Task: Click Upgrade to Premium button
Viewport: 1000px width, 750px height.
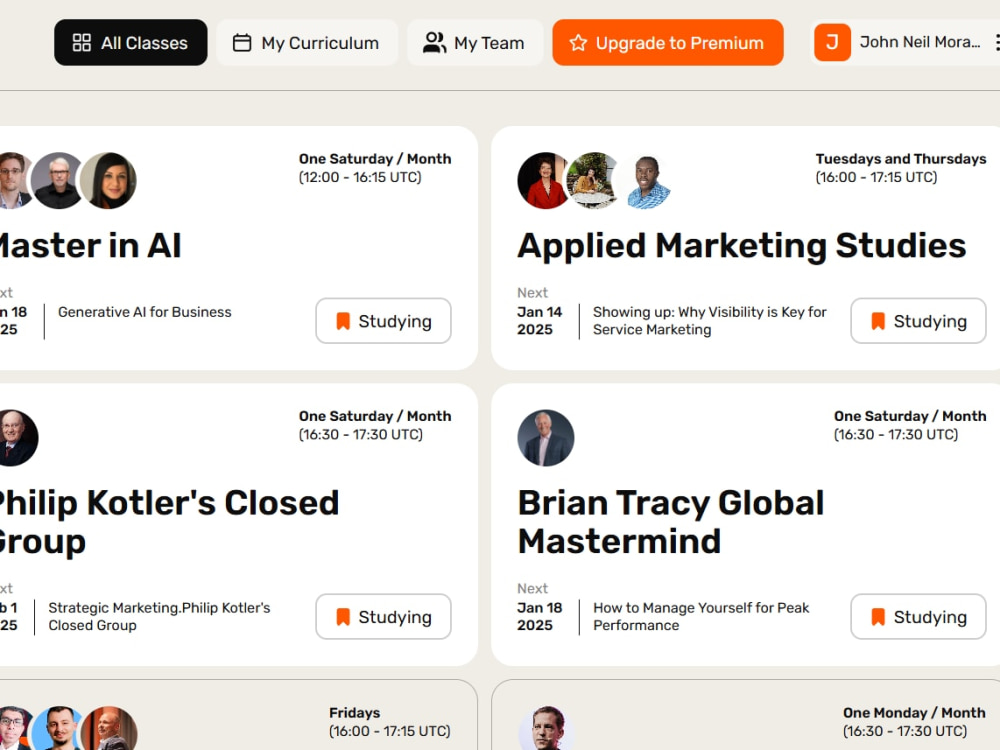Action: (x=668, y=43)
